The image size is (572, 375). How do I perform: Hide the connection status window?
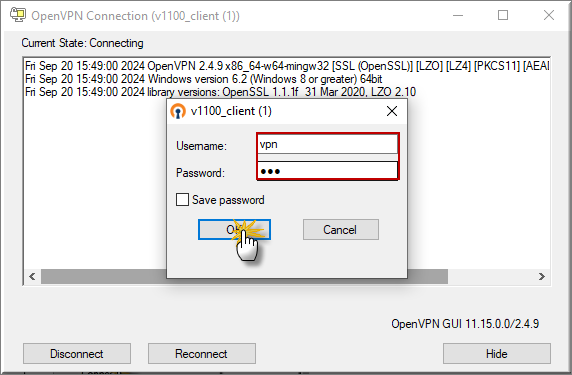497,353
